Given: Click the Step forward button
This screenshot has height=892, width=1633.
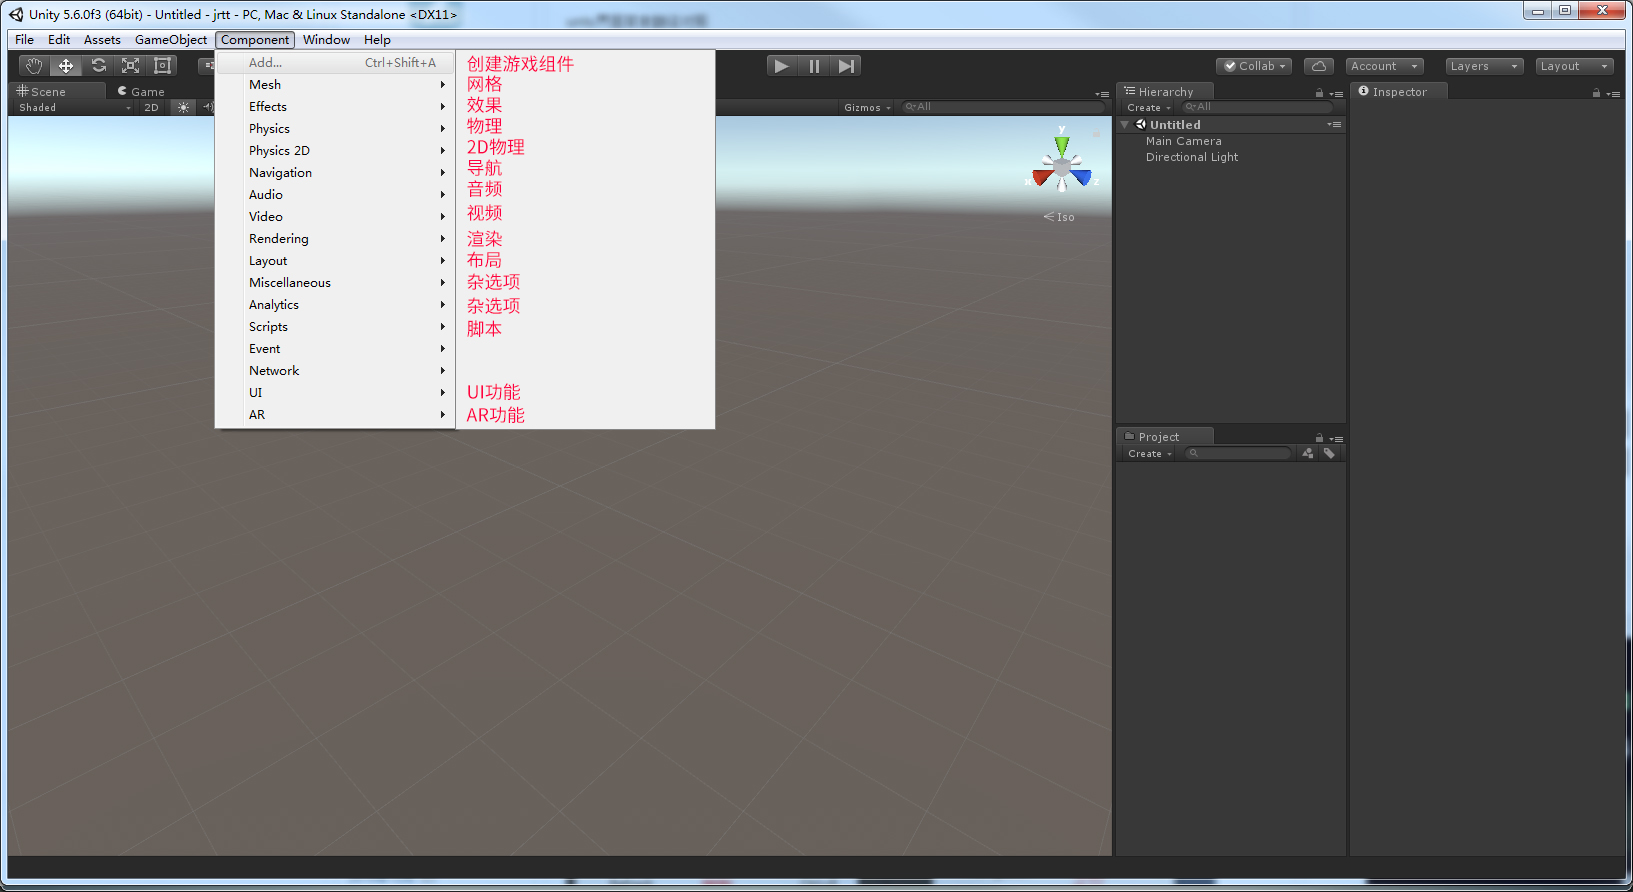Looking at the screenshot, I should click(x=846, y=66).
